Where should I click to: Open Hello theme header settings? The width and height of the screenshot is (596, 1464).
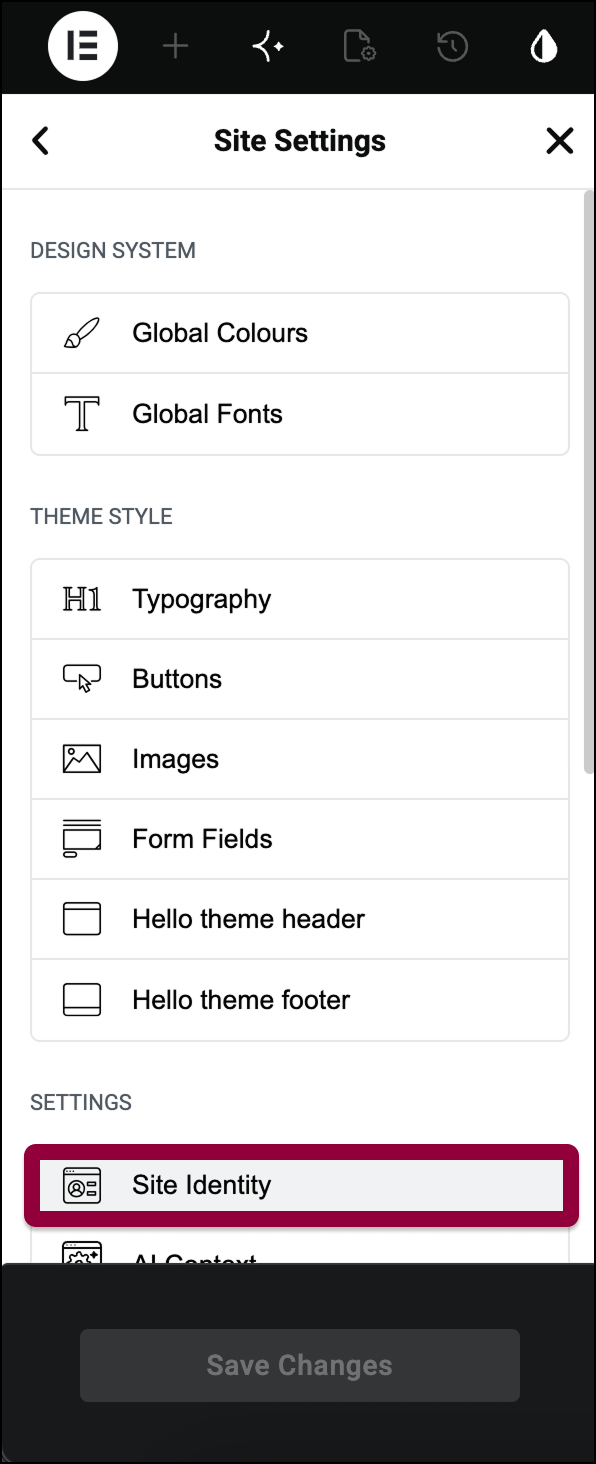click(300, 919)
